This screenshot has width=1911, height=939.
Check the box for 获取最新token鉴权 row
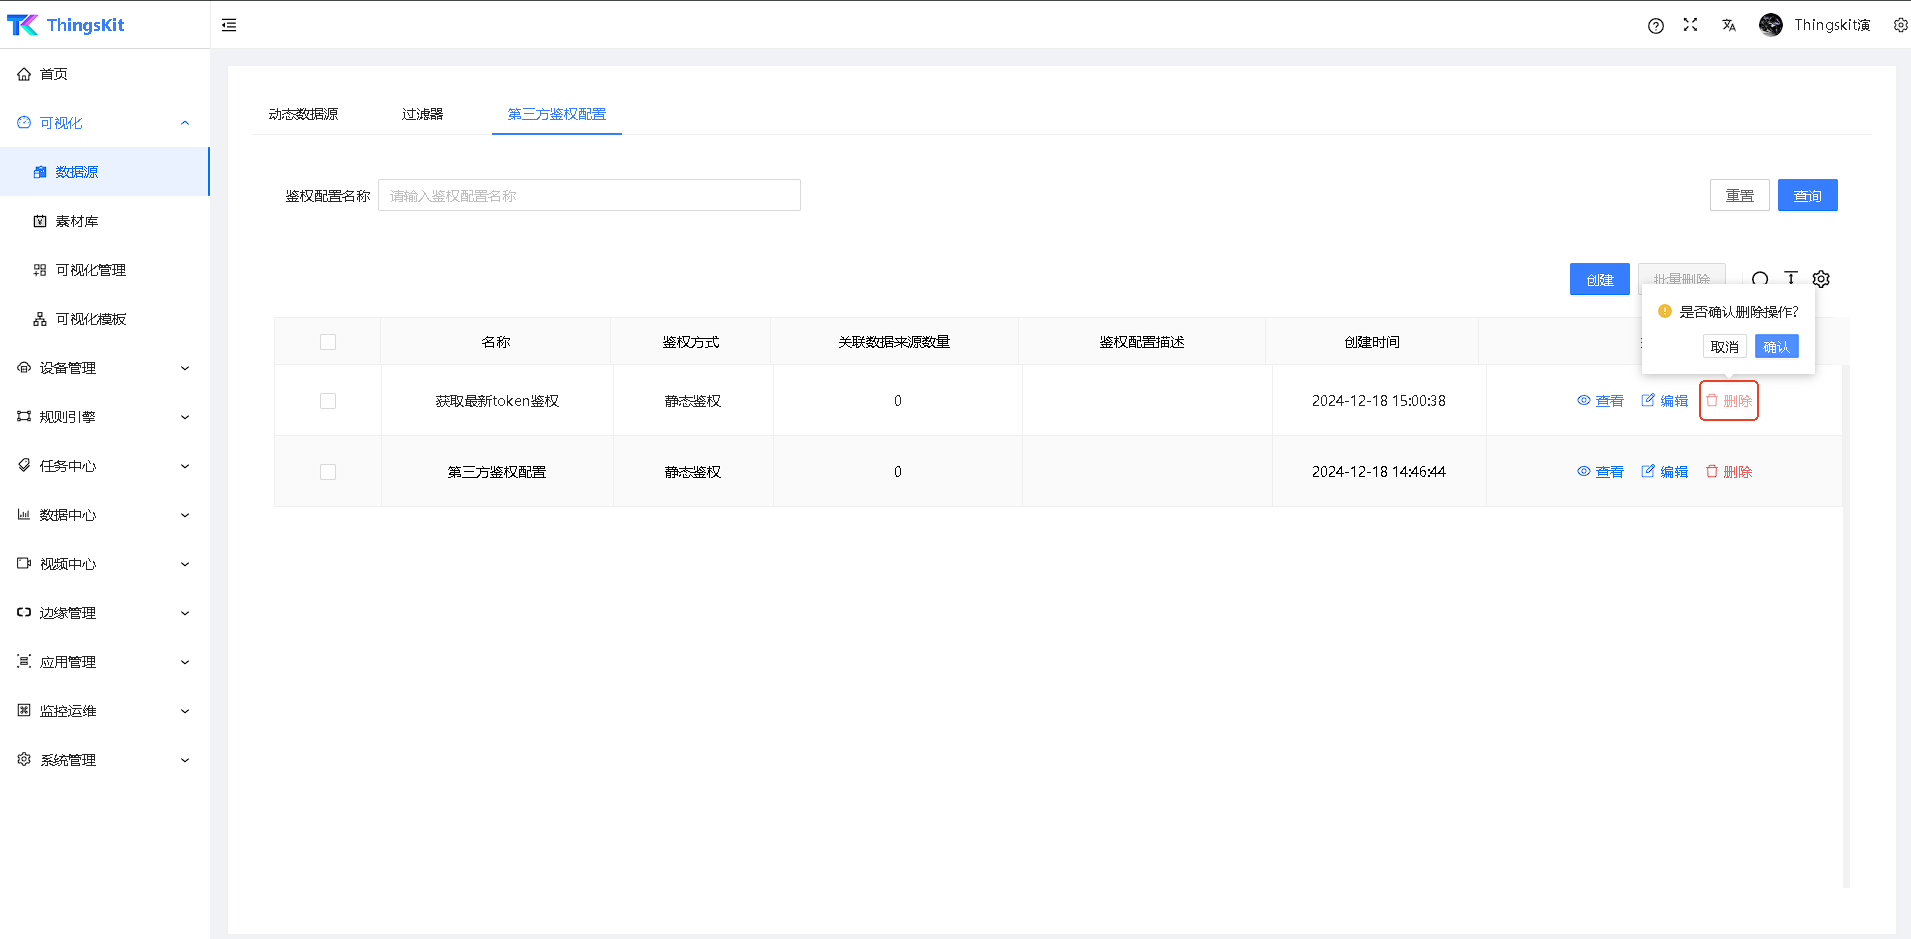coord(328,401)
